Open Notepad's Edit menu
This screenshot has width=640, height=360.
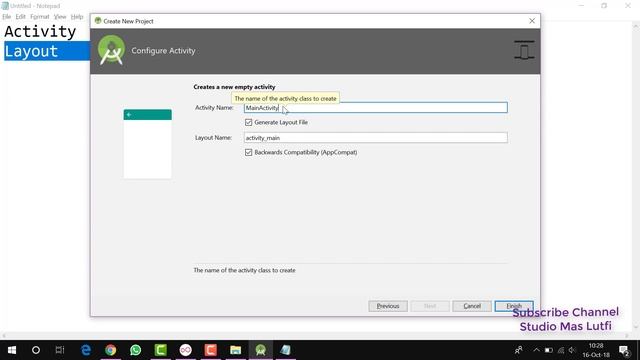click(20, 17)
